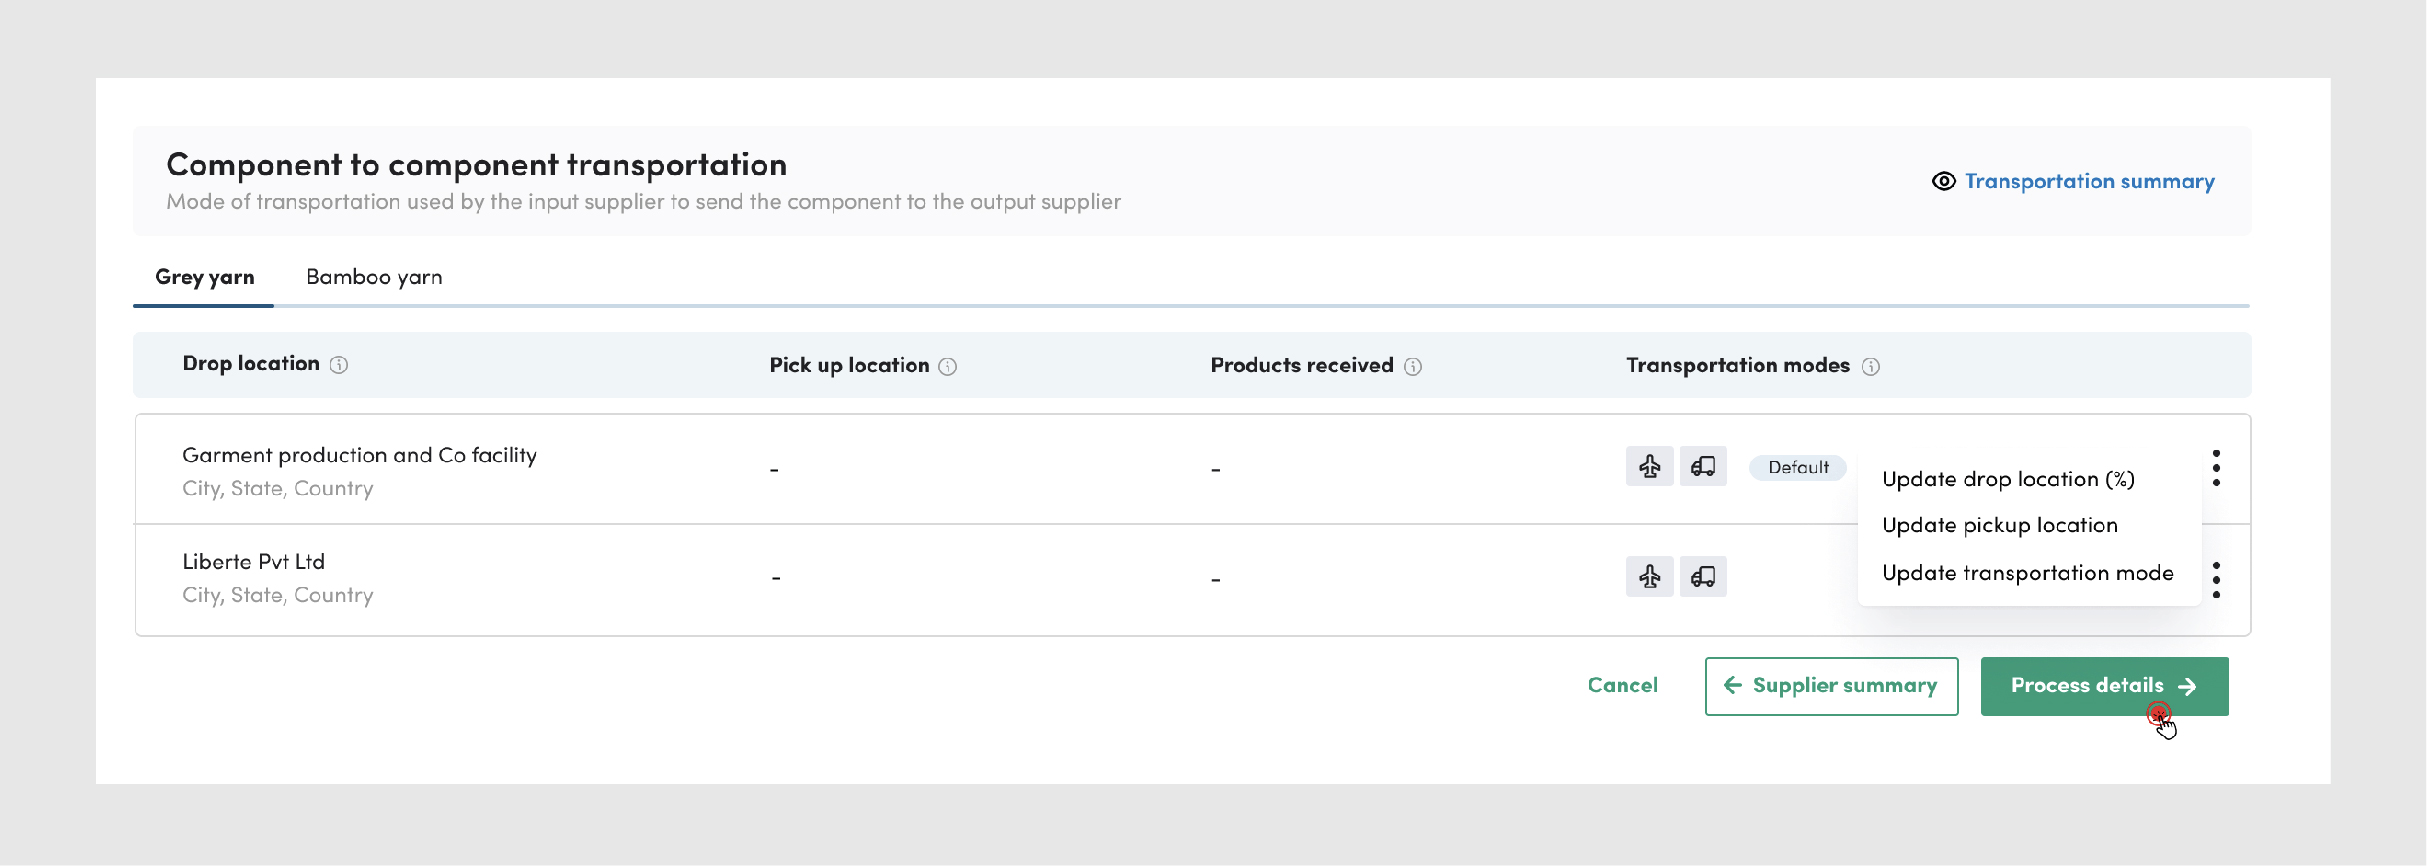
Task: Click truck icon in Garment production row
Action: (x=1703, y=466)
